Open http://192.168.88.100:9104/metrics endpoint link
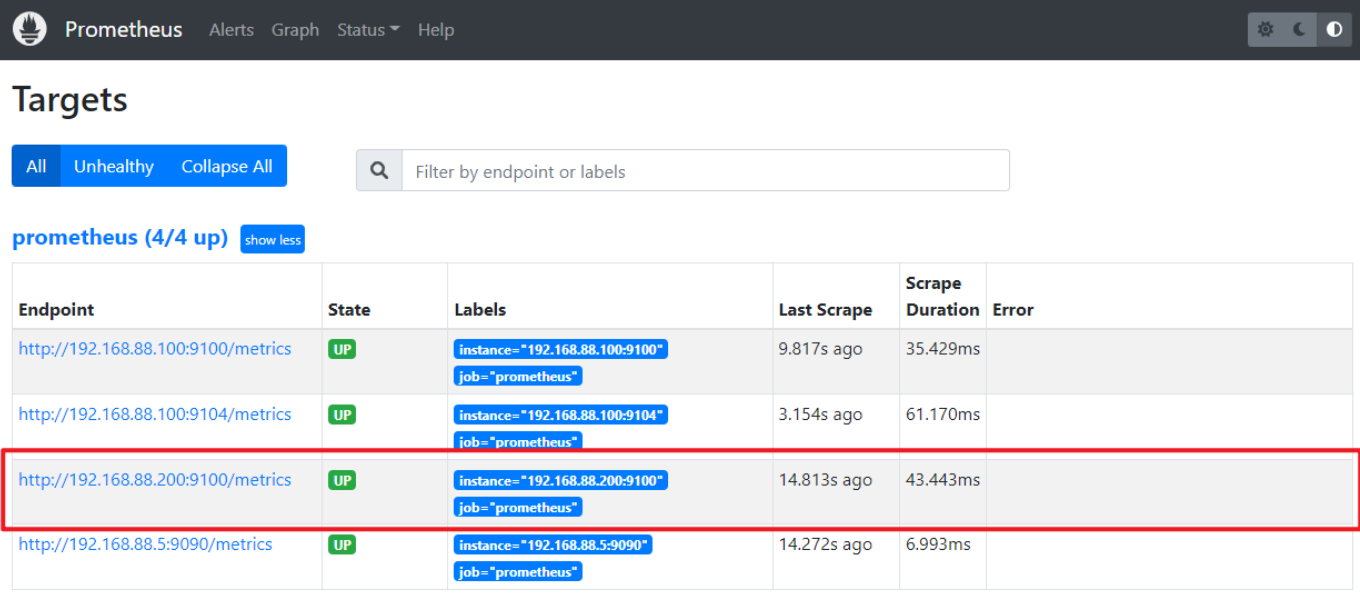The height and width of the screenshot is (595, 1360). pos(155,414)
